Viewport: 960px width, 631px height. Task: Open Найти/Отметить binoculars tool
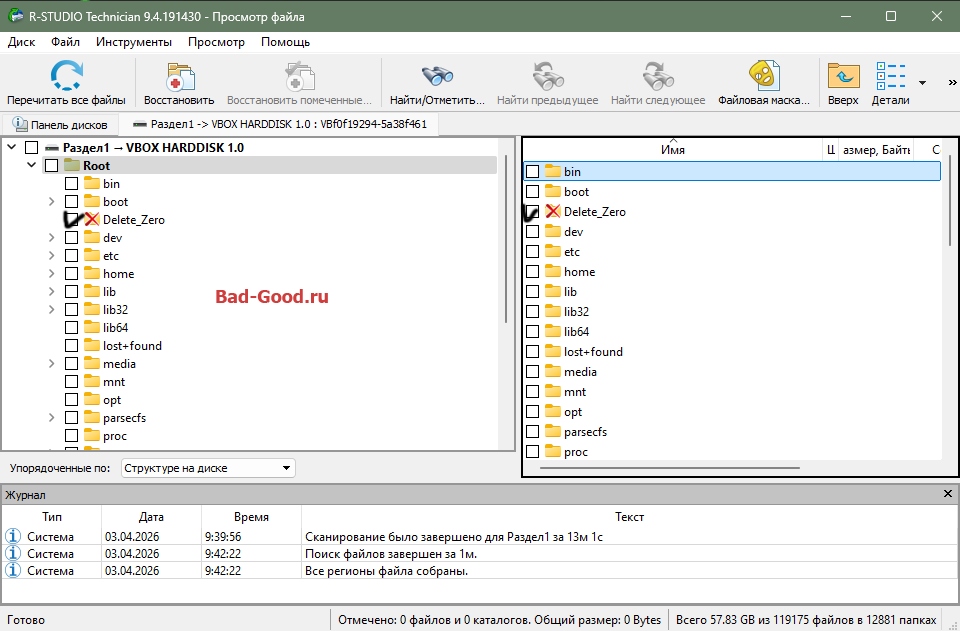437,77
